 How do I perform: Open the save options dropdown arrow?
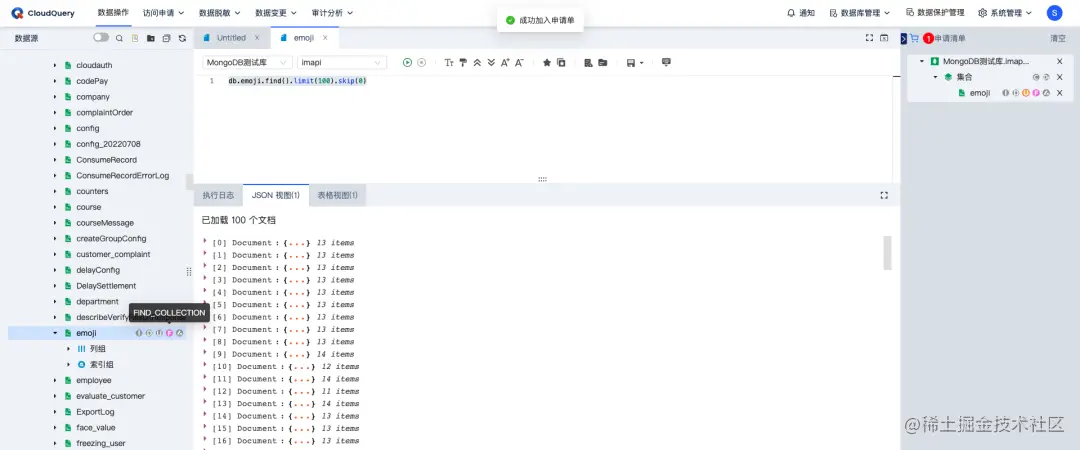point(641,63)
